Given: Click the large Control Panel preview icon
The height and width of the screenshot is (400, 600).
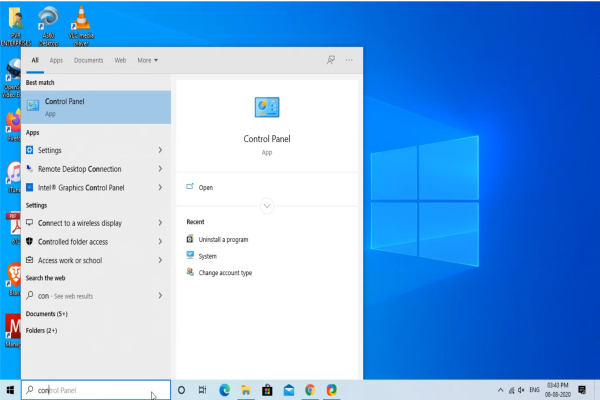Looking at the screenshot, I should pos(267,107).
